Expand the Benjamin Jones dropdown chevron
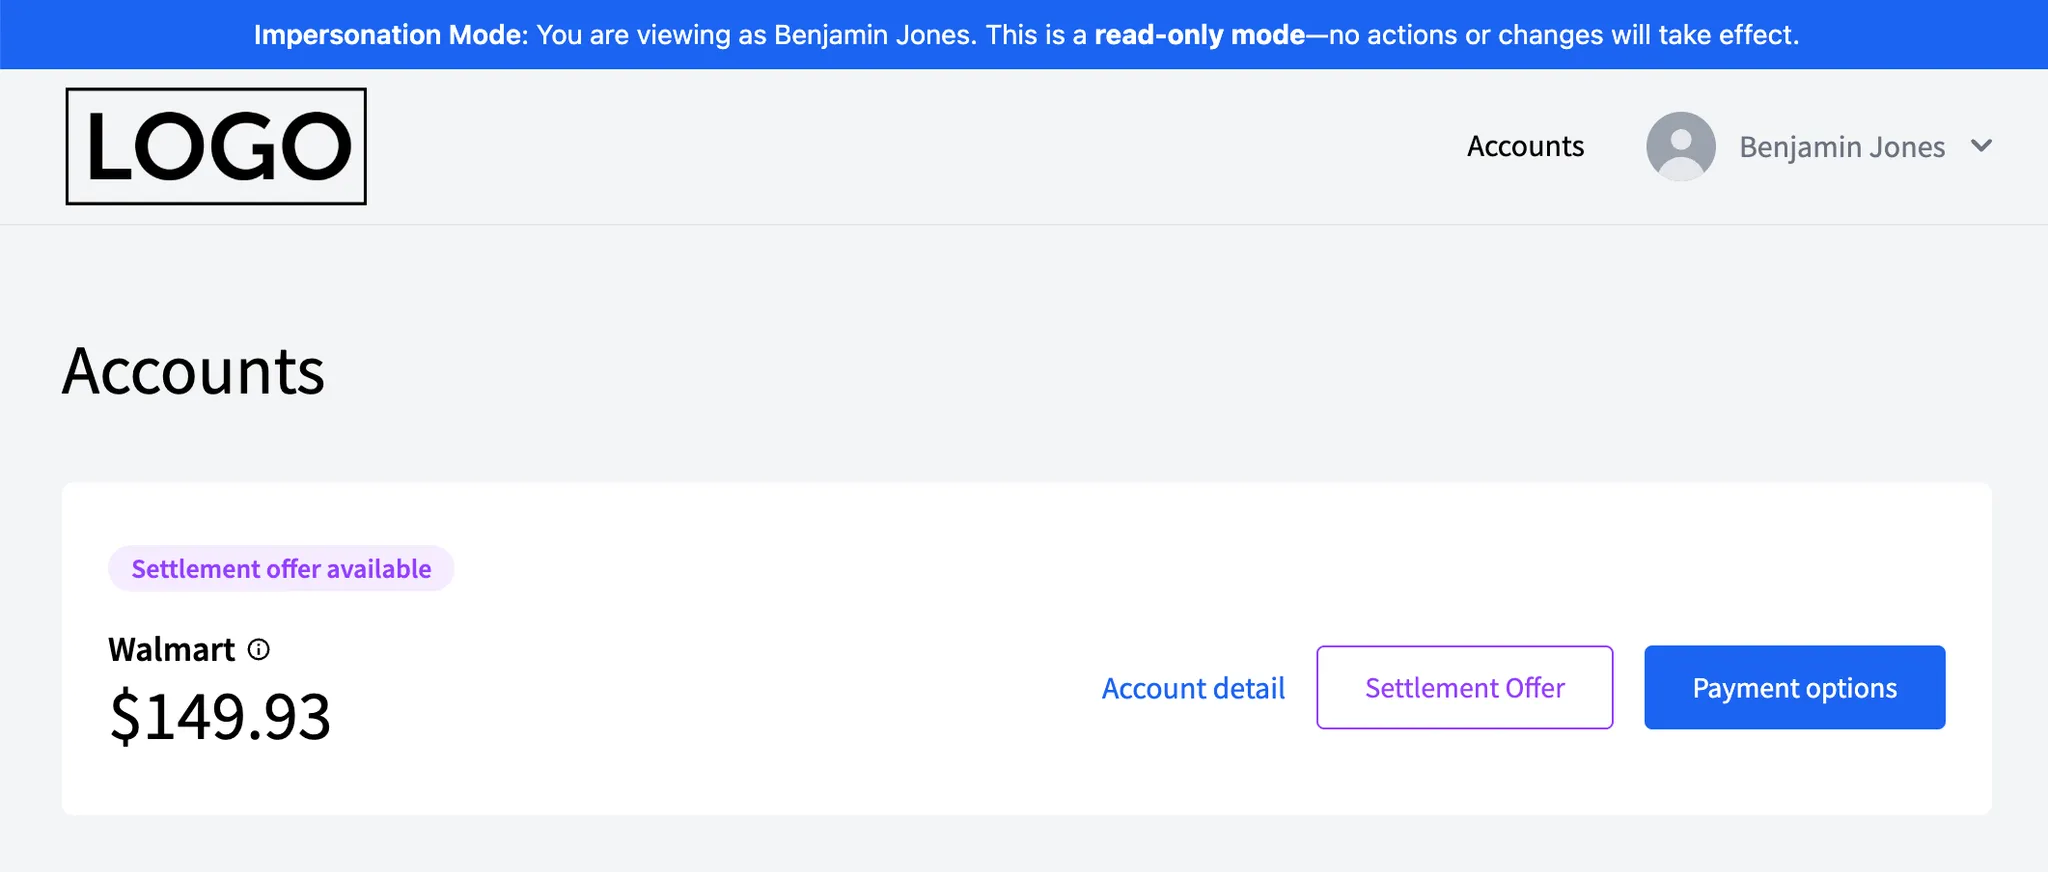The width and height of the screenshot is (2048, 872). [1981, 146]
